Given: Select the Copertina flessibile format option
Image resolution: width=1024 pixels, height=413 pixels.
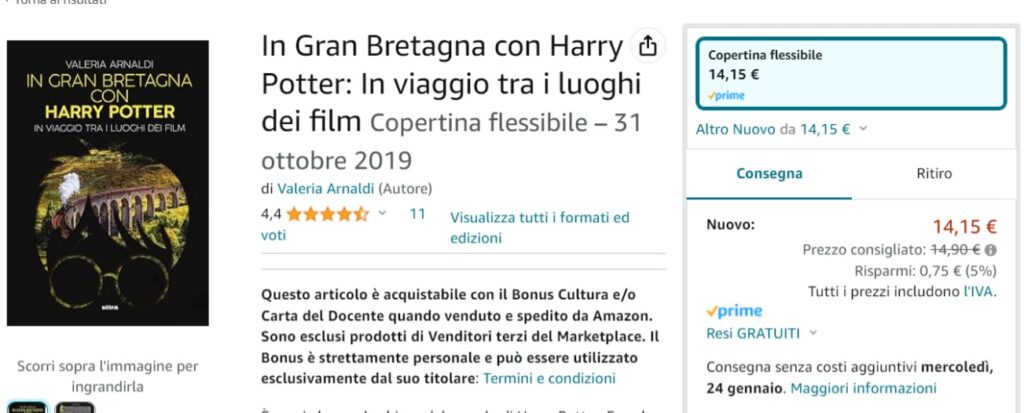Looking at the screenshot, I should click(x=851, y=73).
